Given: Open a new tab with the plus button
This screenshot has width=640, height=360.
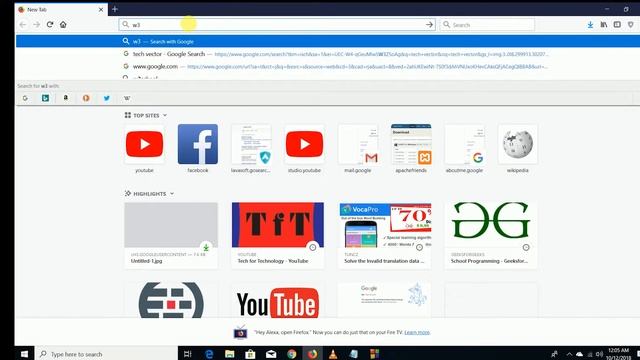Looking at the screenshot, I should tap(115, 9).
